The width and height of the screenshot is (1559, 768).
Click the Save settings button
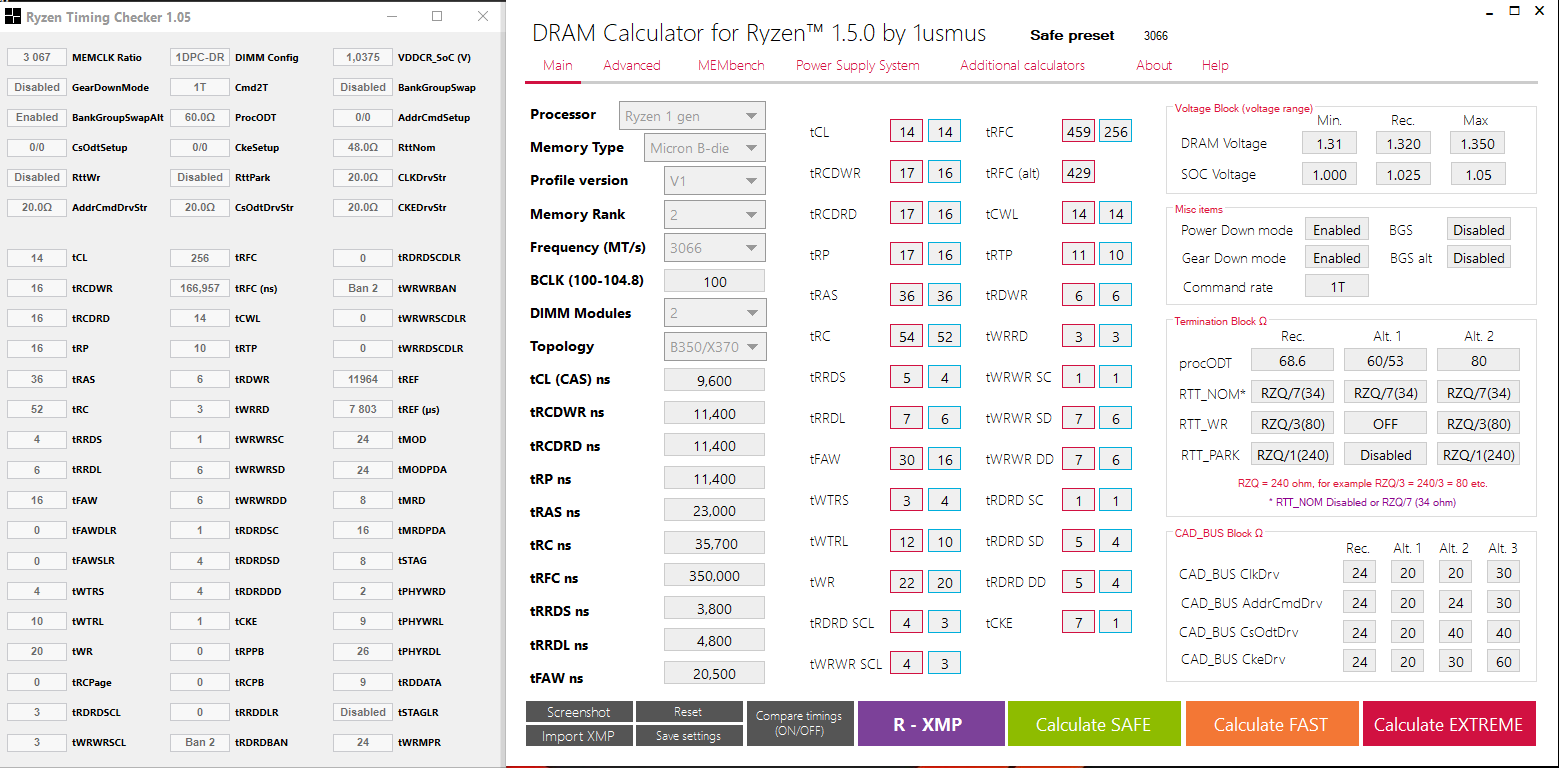[x=688, y=736]
